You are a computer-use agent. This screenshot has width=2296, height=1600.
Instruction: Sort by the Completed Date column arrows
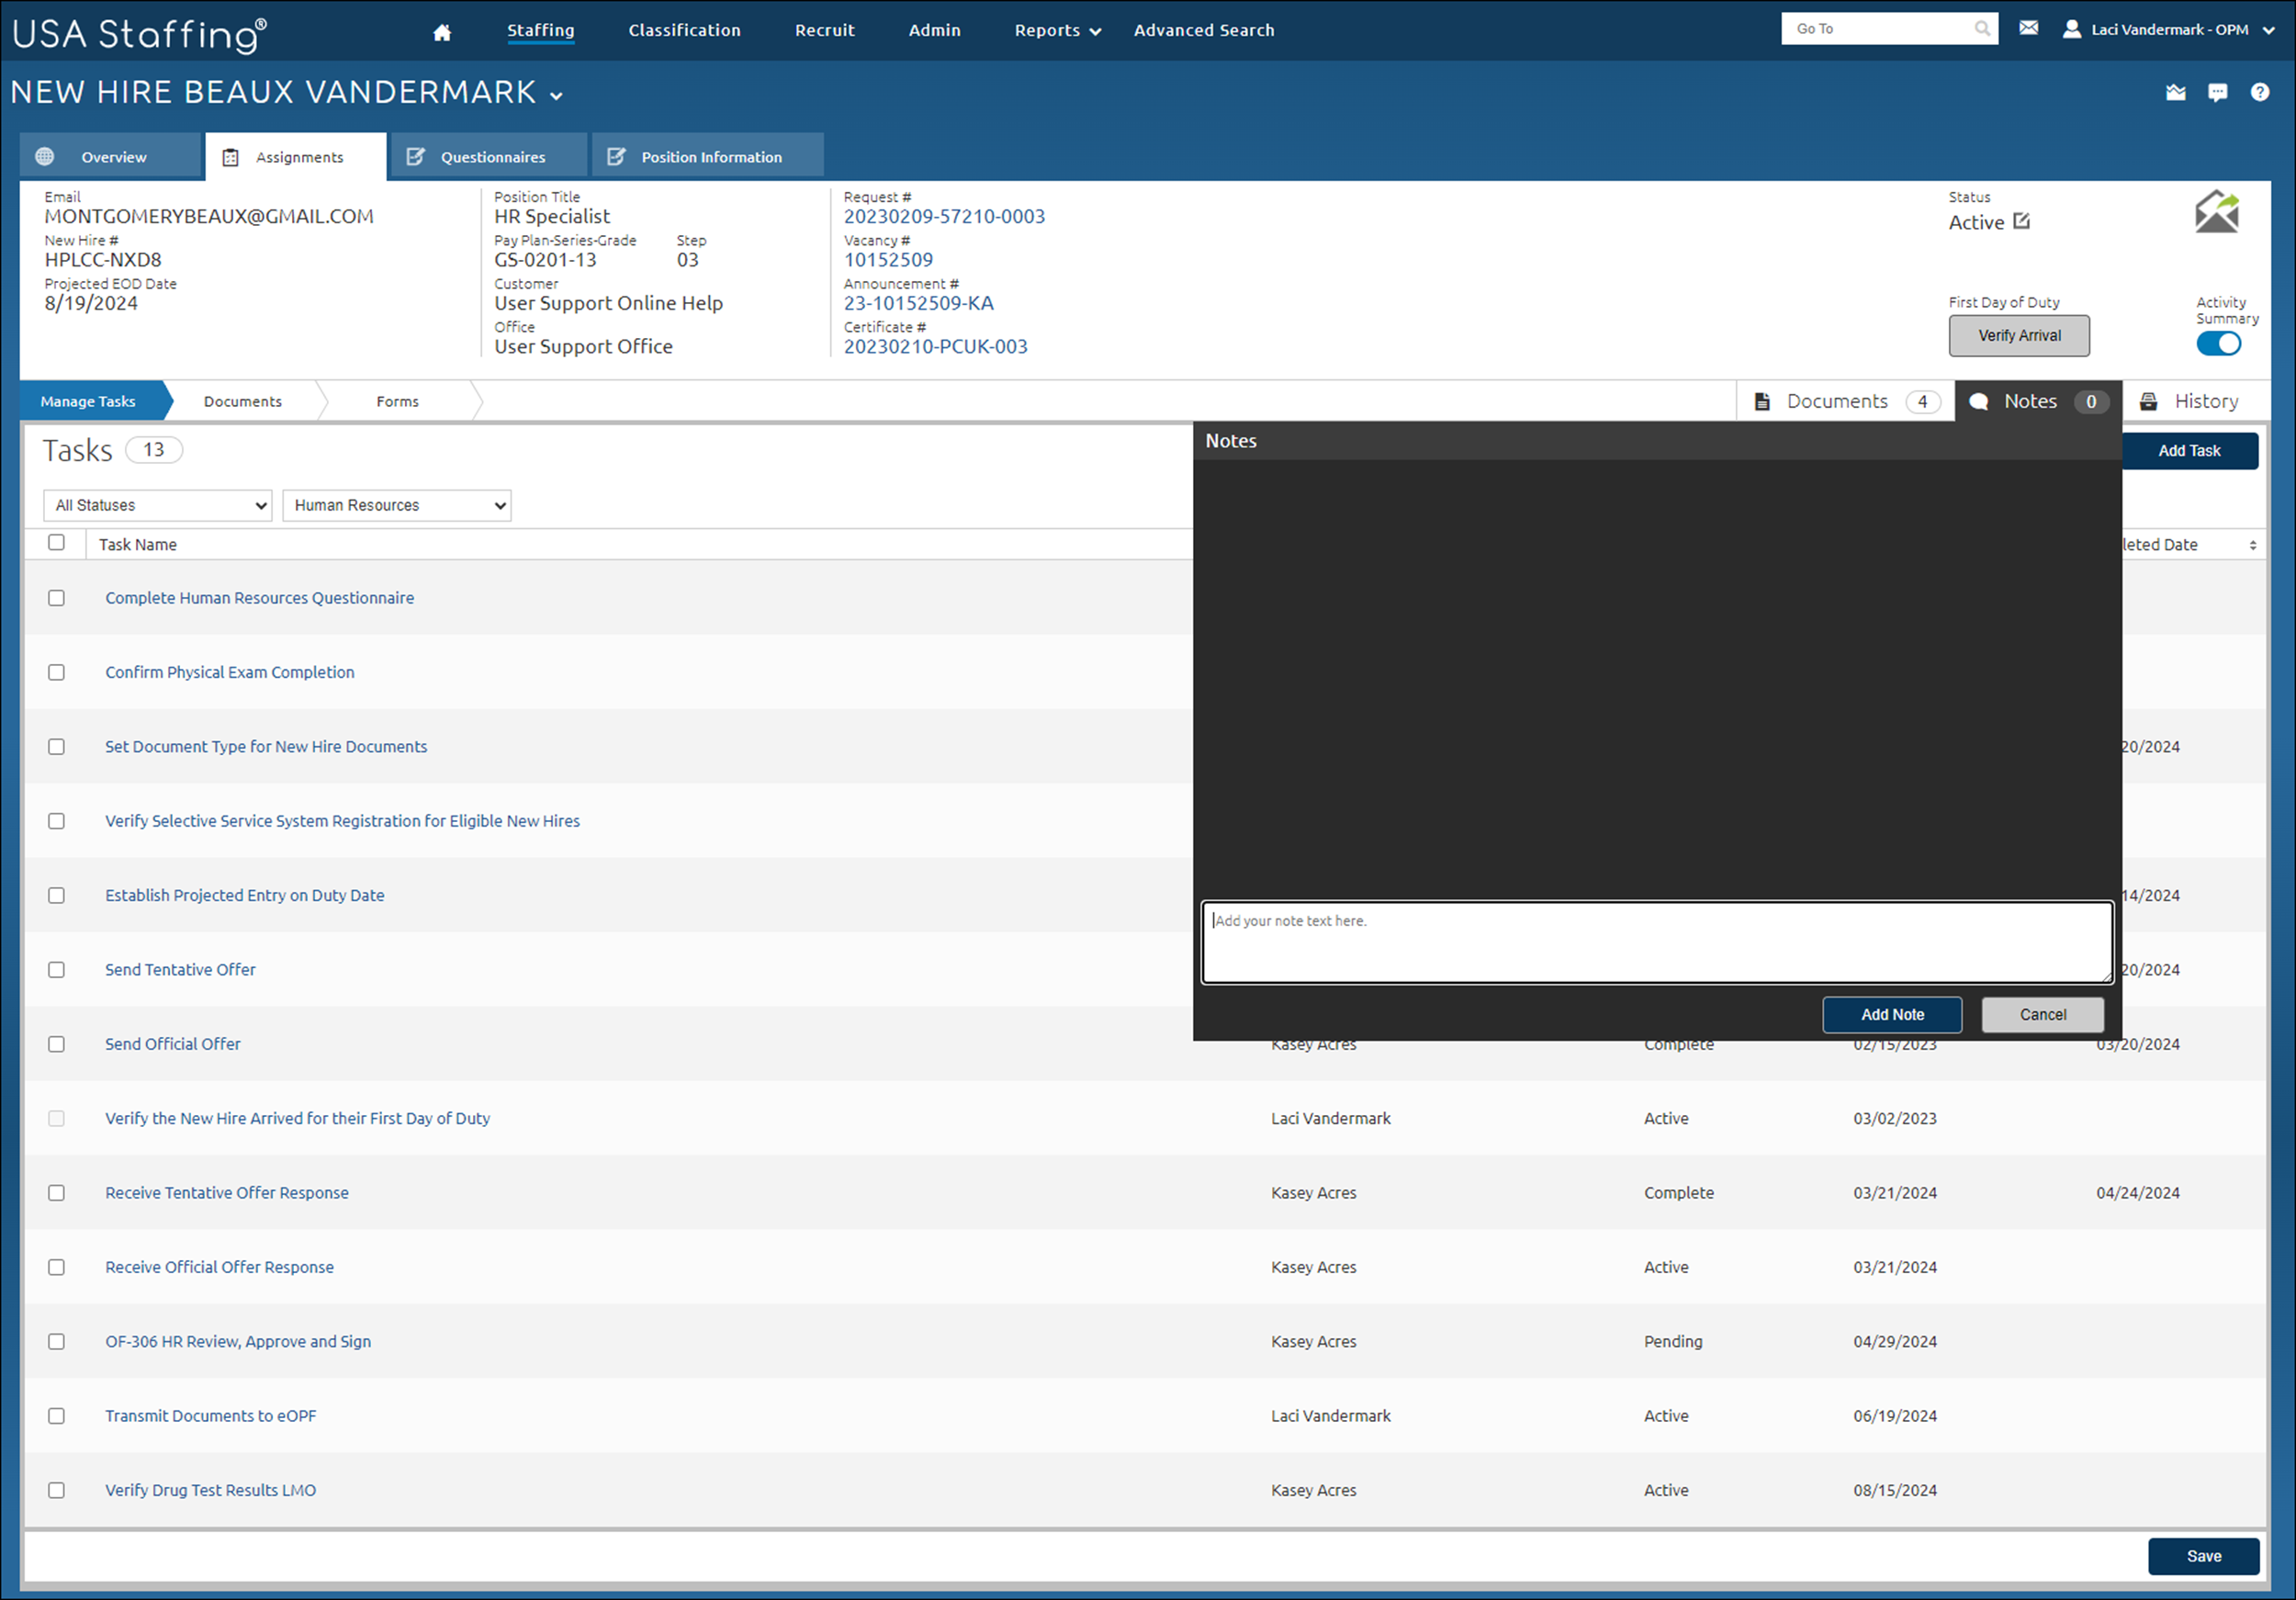coord(2252,545)
